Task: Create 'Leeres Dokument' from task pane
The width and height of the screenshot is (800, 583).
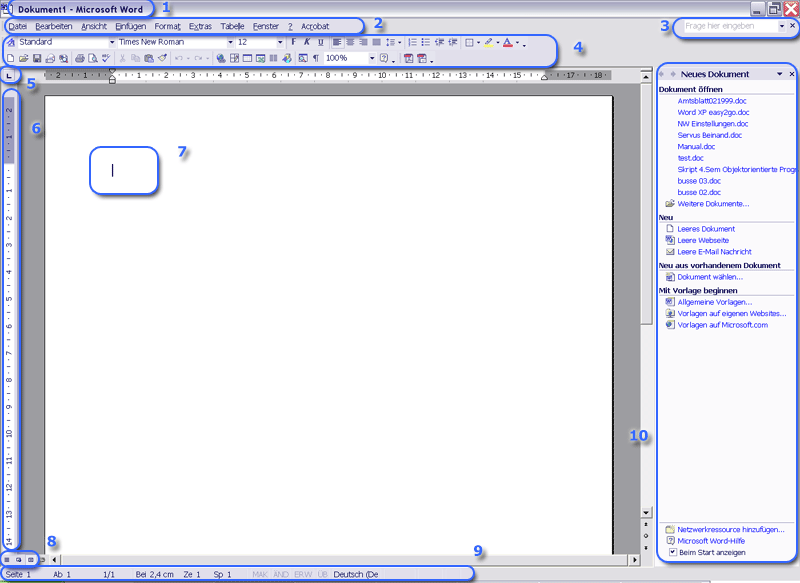Action: [x=706, y=229]
